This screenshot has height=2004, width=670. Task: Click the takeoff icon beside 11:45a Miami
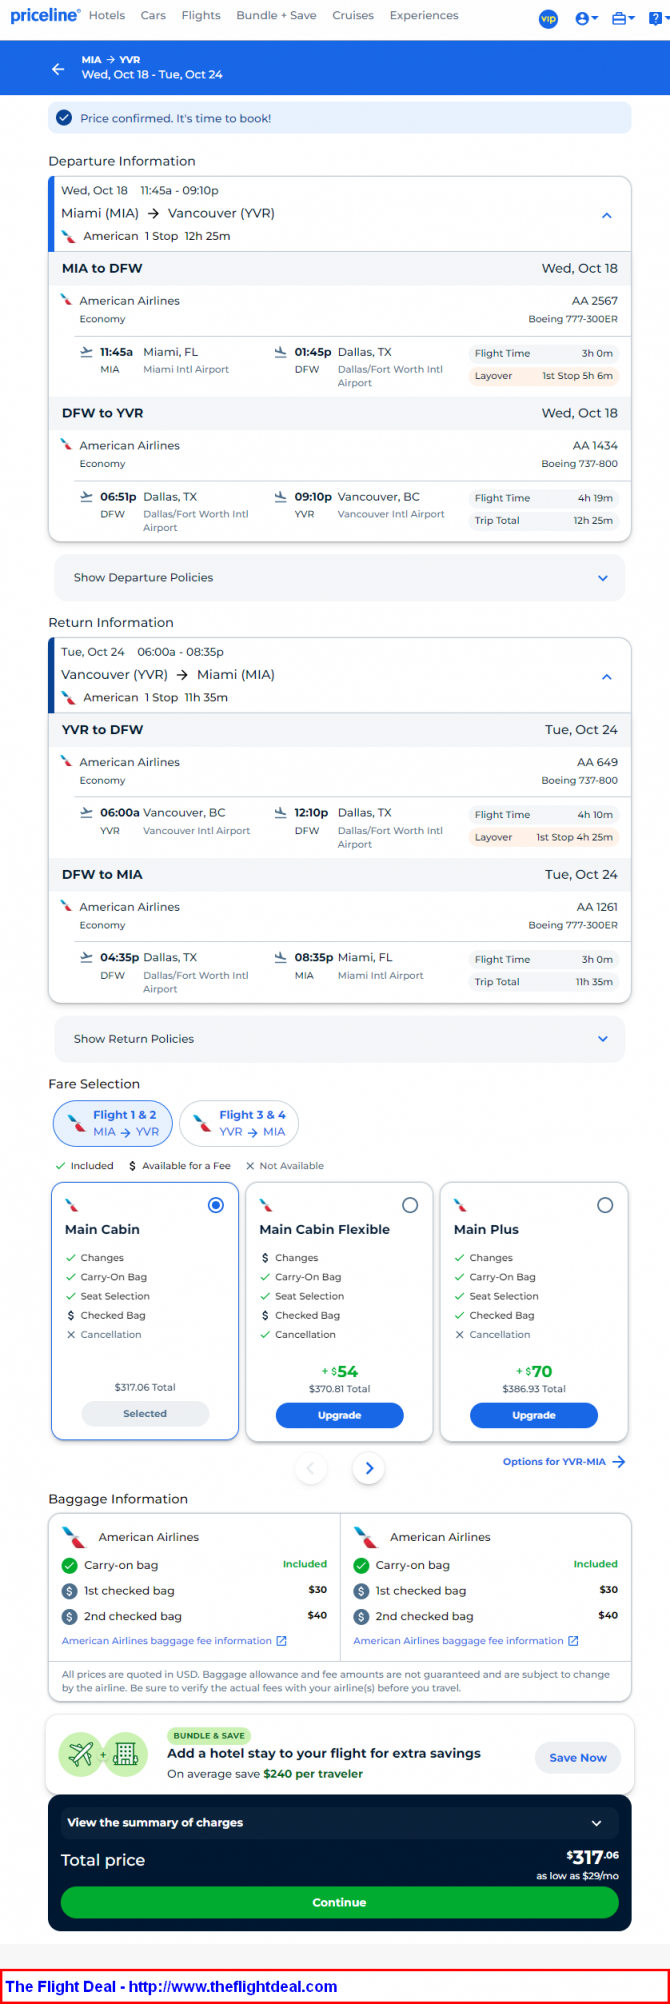pos(87,352)
